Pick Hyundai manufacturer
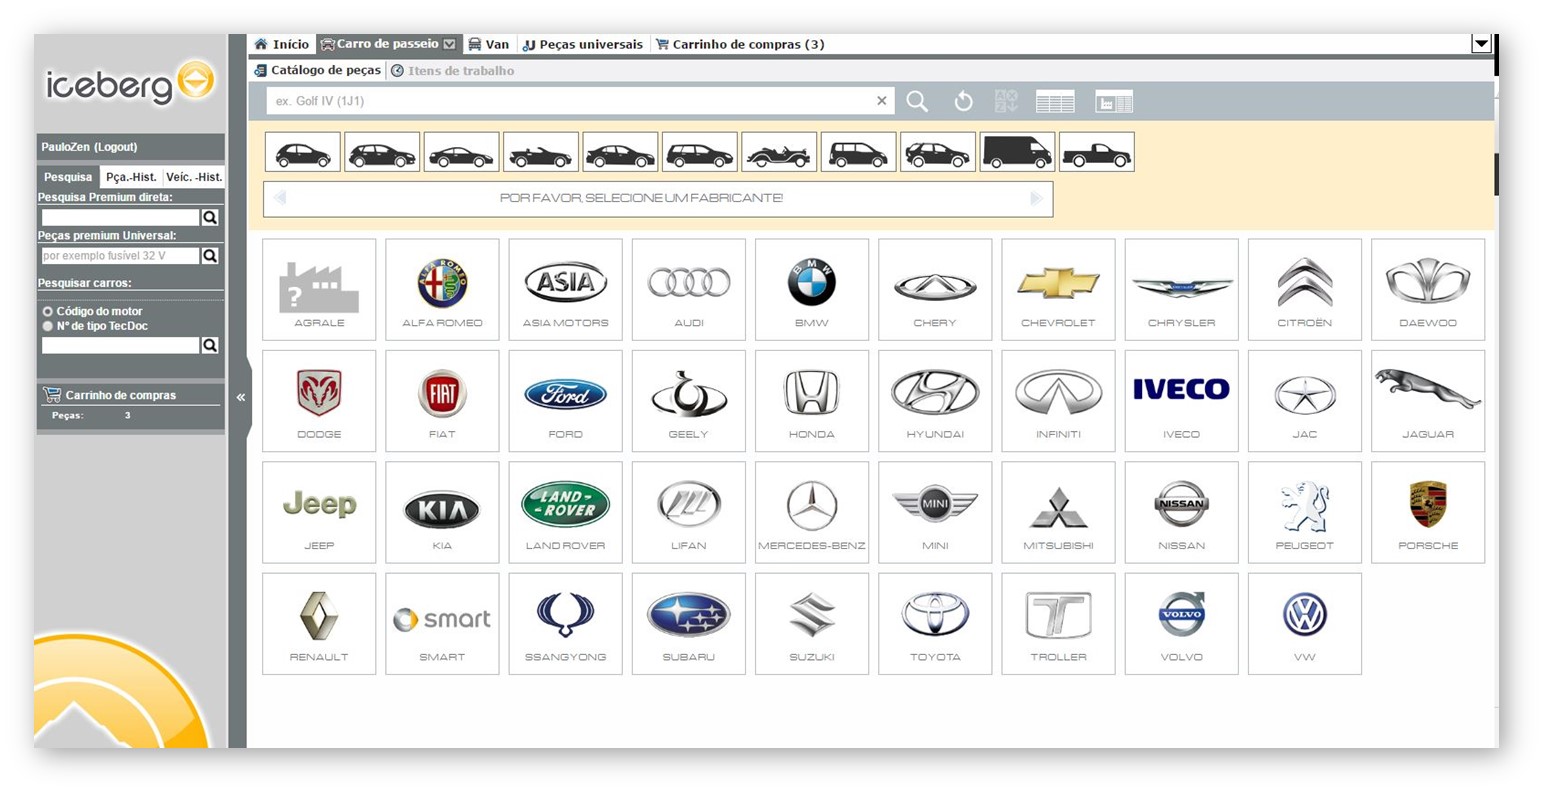1545x794 pixels. click(935, 400)
